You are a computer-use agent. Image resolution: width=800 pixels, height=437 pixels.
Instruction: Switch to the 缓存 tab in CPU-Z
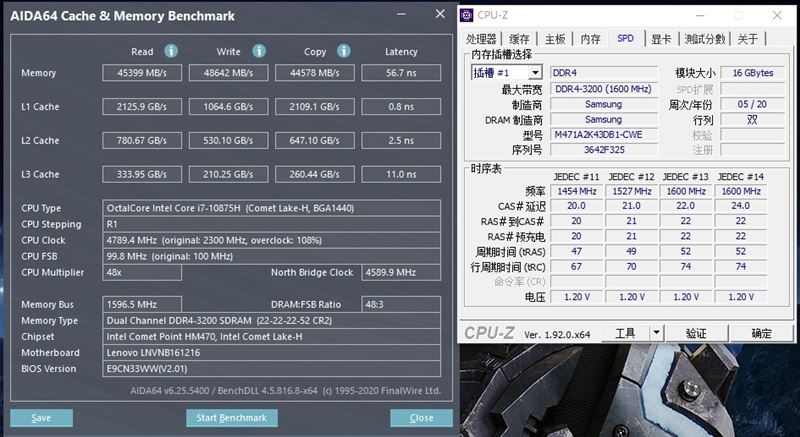[519, 39]
